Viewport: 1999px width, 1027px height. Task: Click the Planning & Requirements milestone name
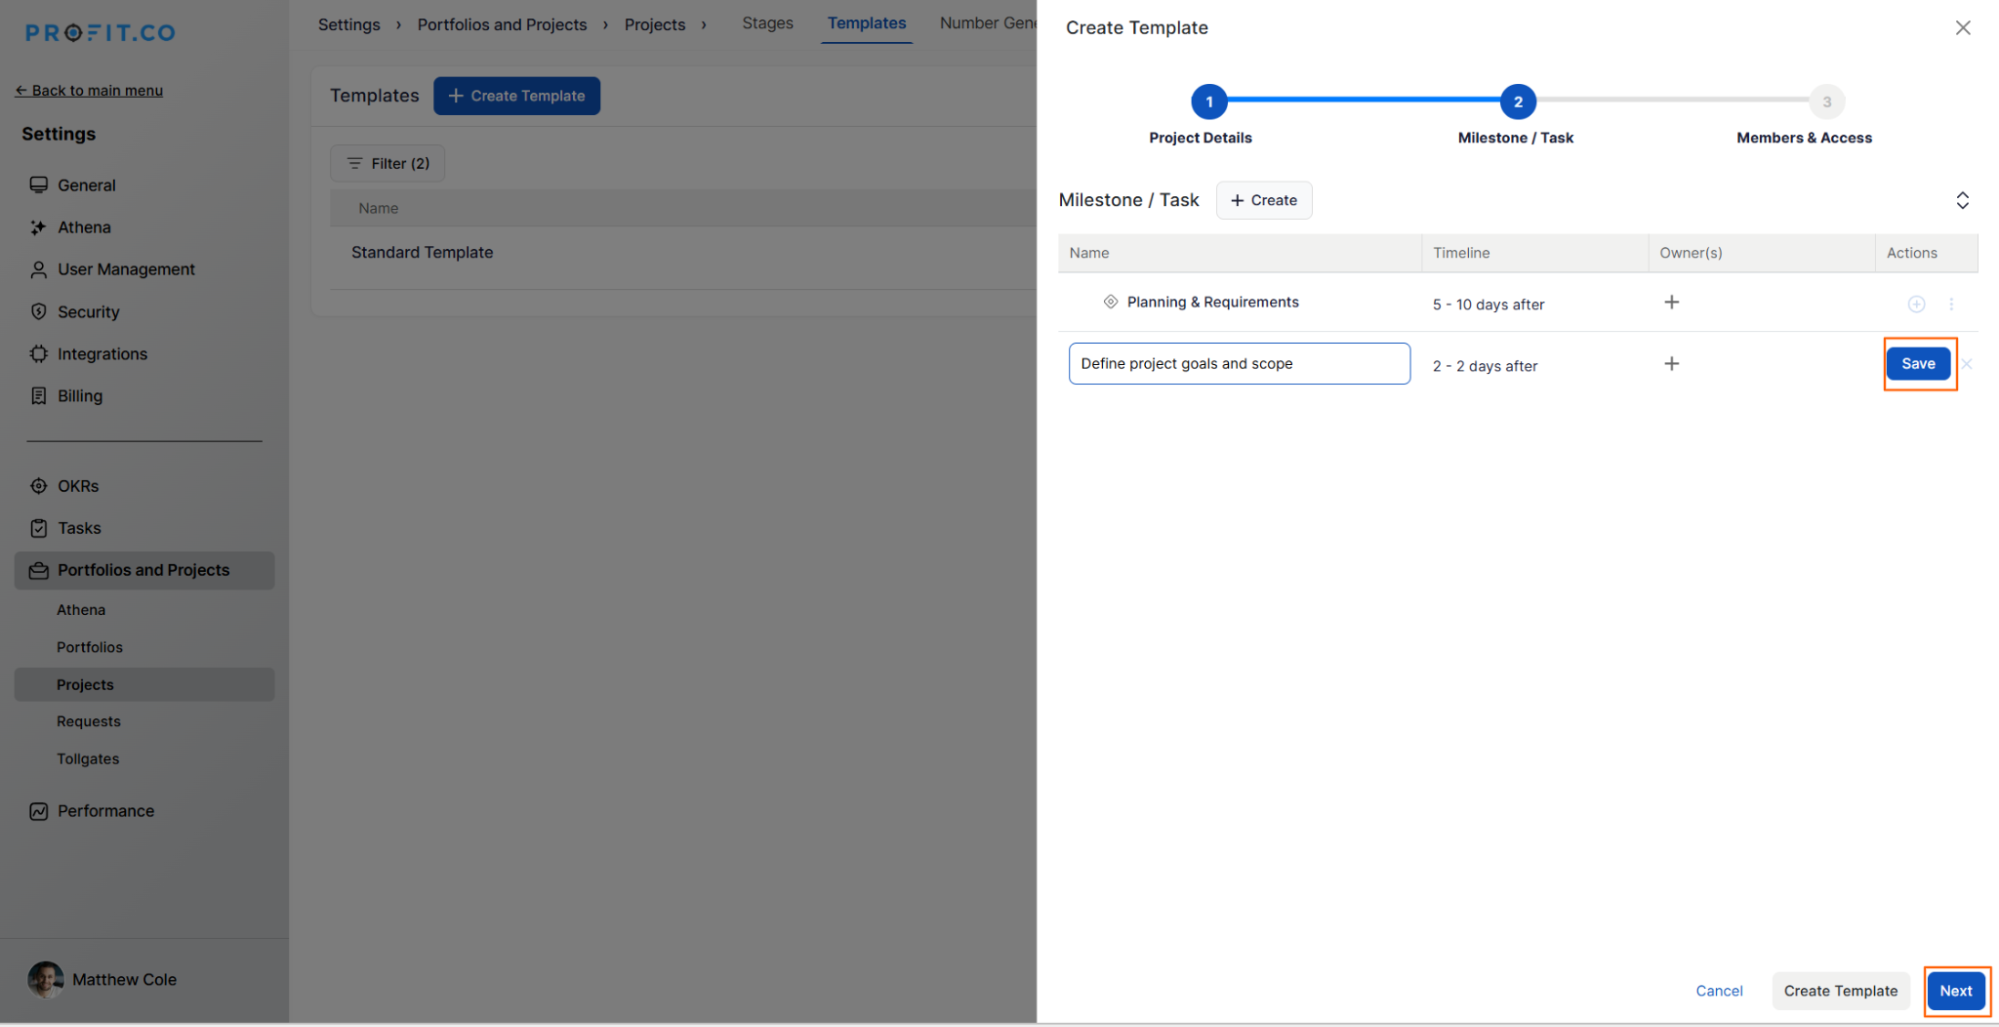1212,302
